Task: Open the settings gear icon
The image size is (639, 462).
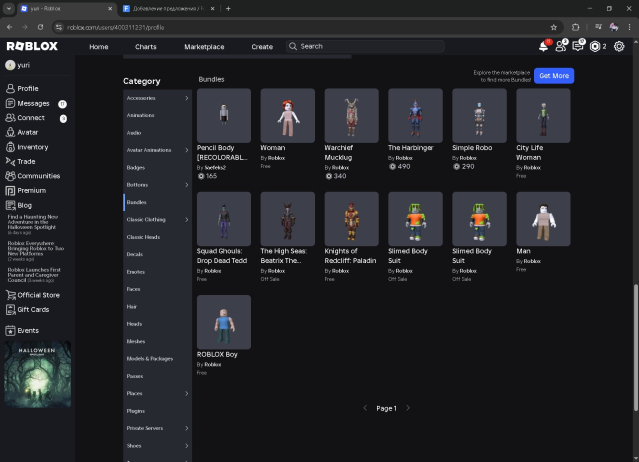Action: (619, 46)
